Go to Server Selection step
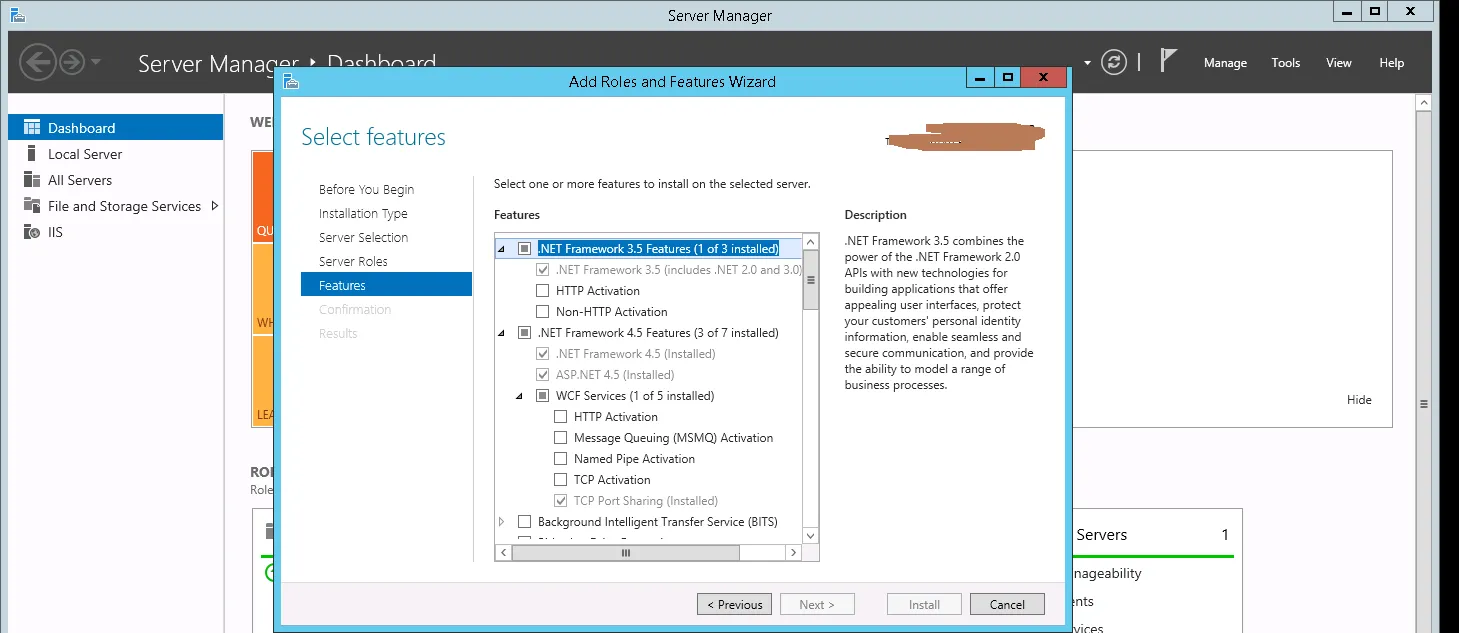This screenshot has height=633, width=1459. click(x=363, y=238)
